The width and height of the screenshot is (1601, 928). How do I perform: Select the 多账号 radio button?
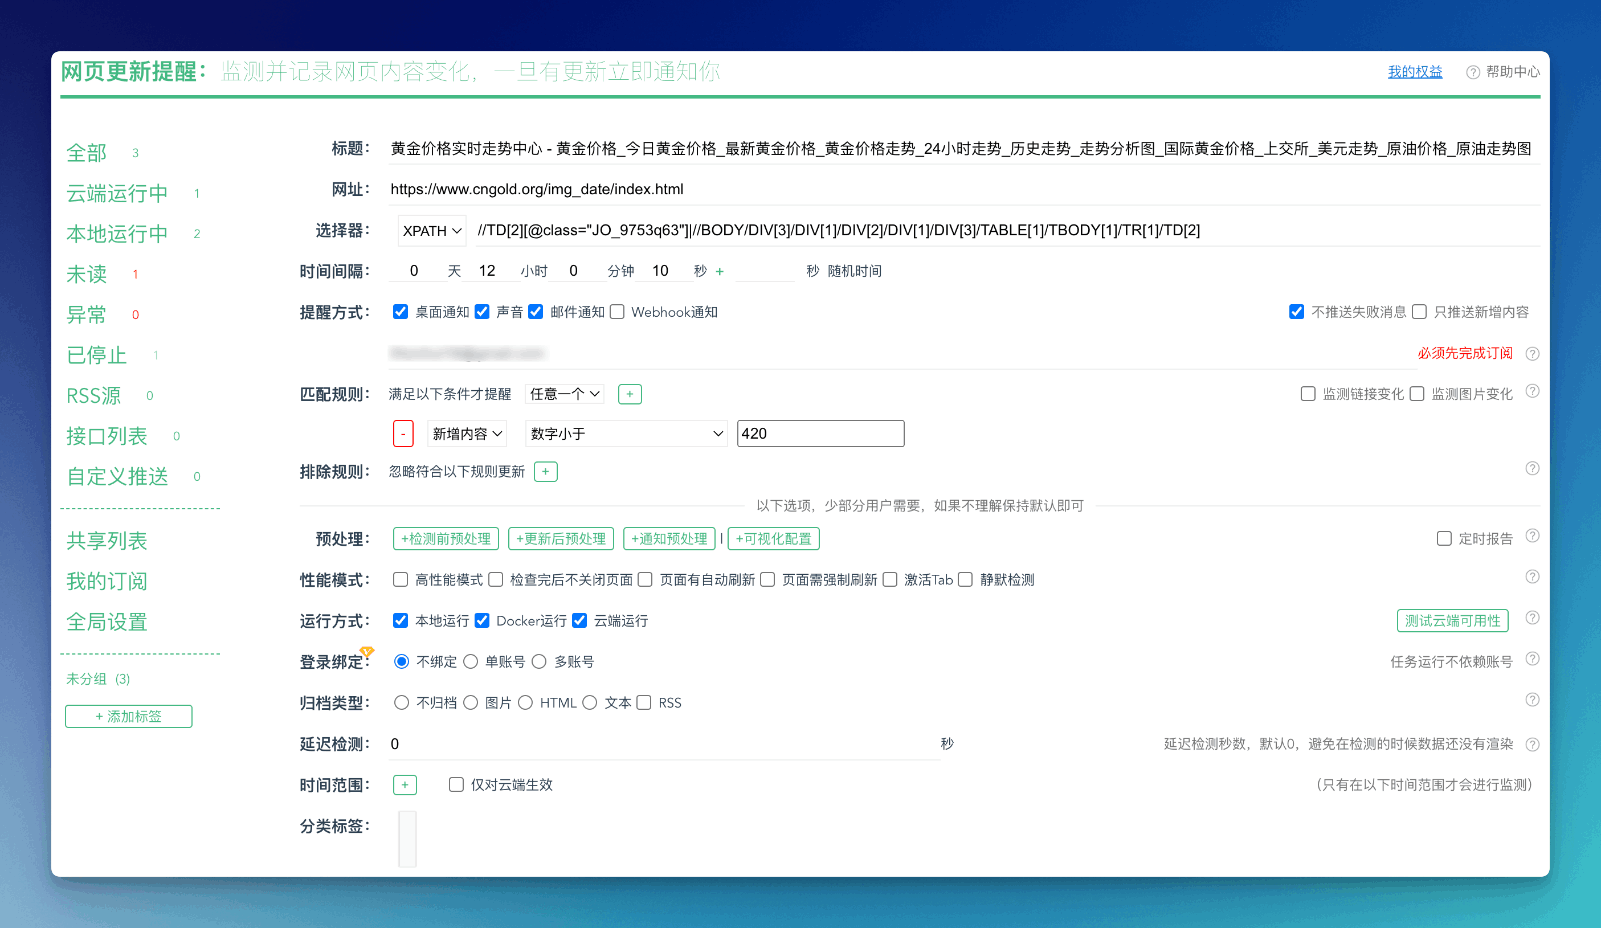pyautogui.click(x=539, y=660)
